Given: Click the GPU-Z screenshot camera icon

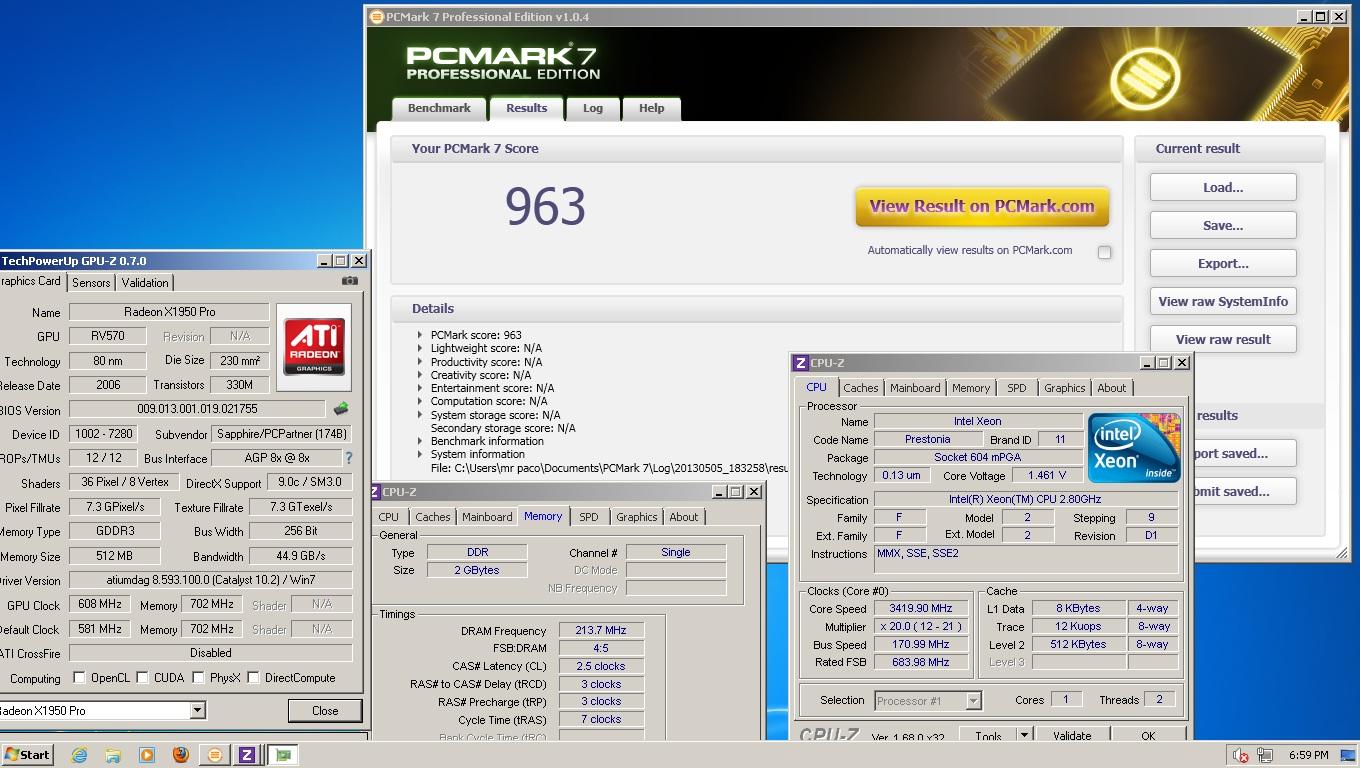Looking at the screenshot, I should point(349,281).
